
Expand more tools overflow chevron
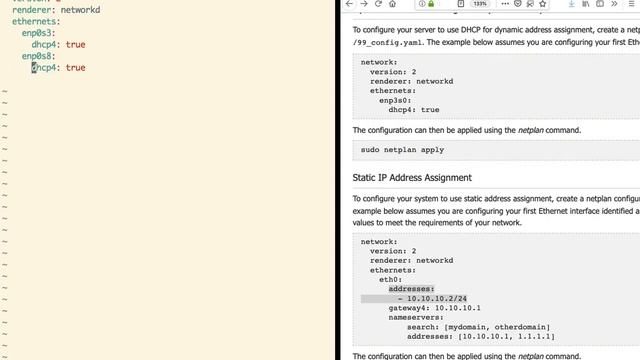(x=614, y=4)
